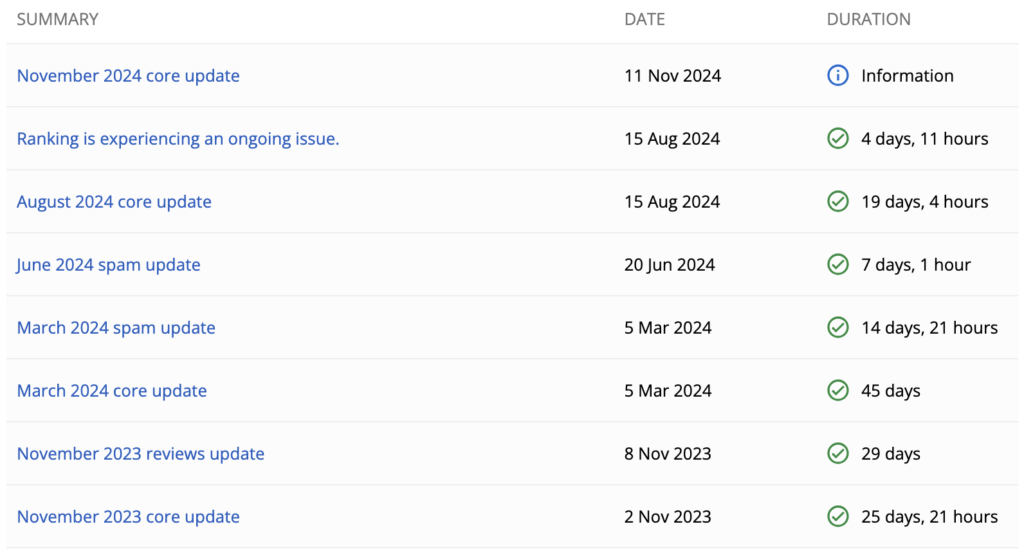Open November 2023 reviews update link
The height and width of the screenshot is (558, 1024).
pyautogui.click(x=140, y=454)
